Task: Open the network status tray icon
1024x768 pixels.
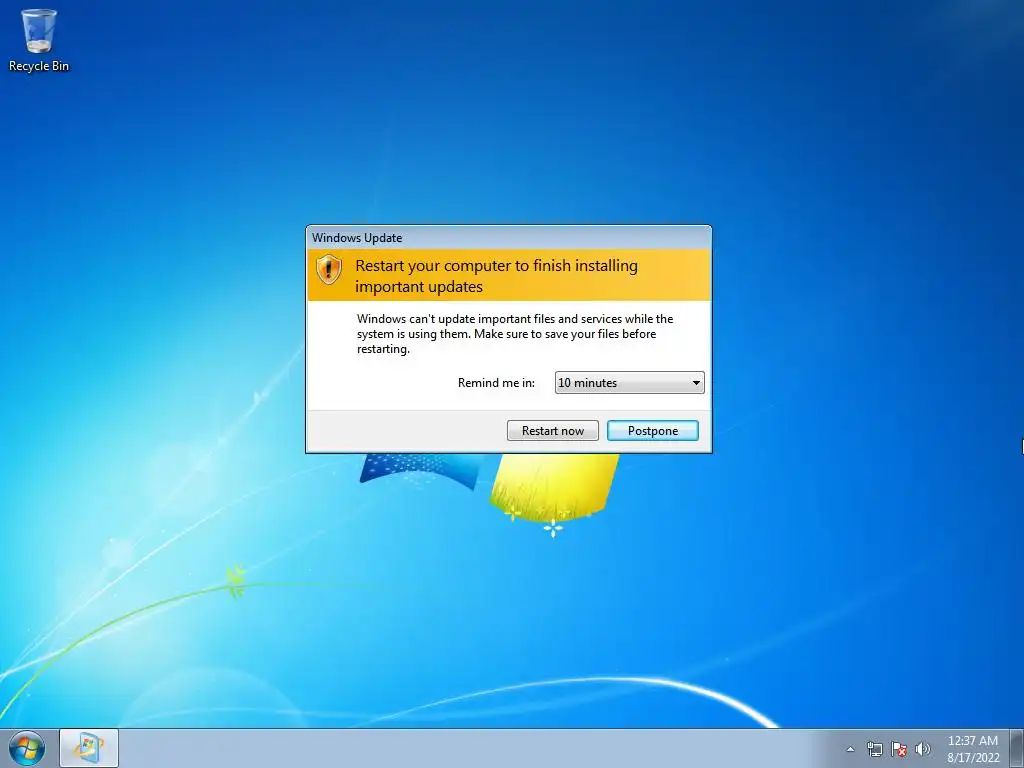Action: coord(874,749)
